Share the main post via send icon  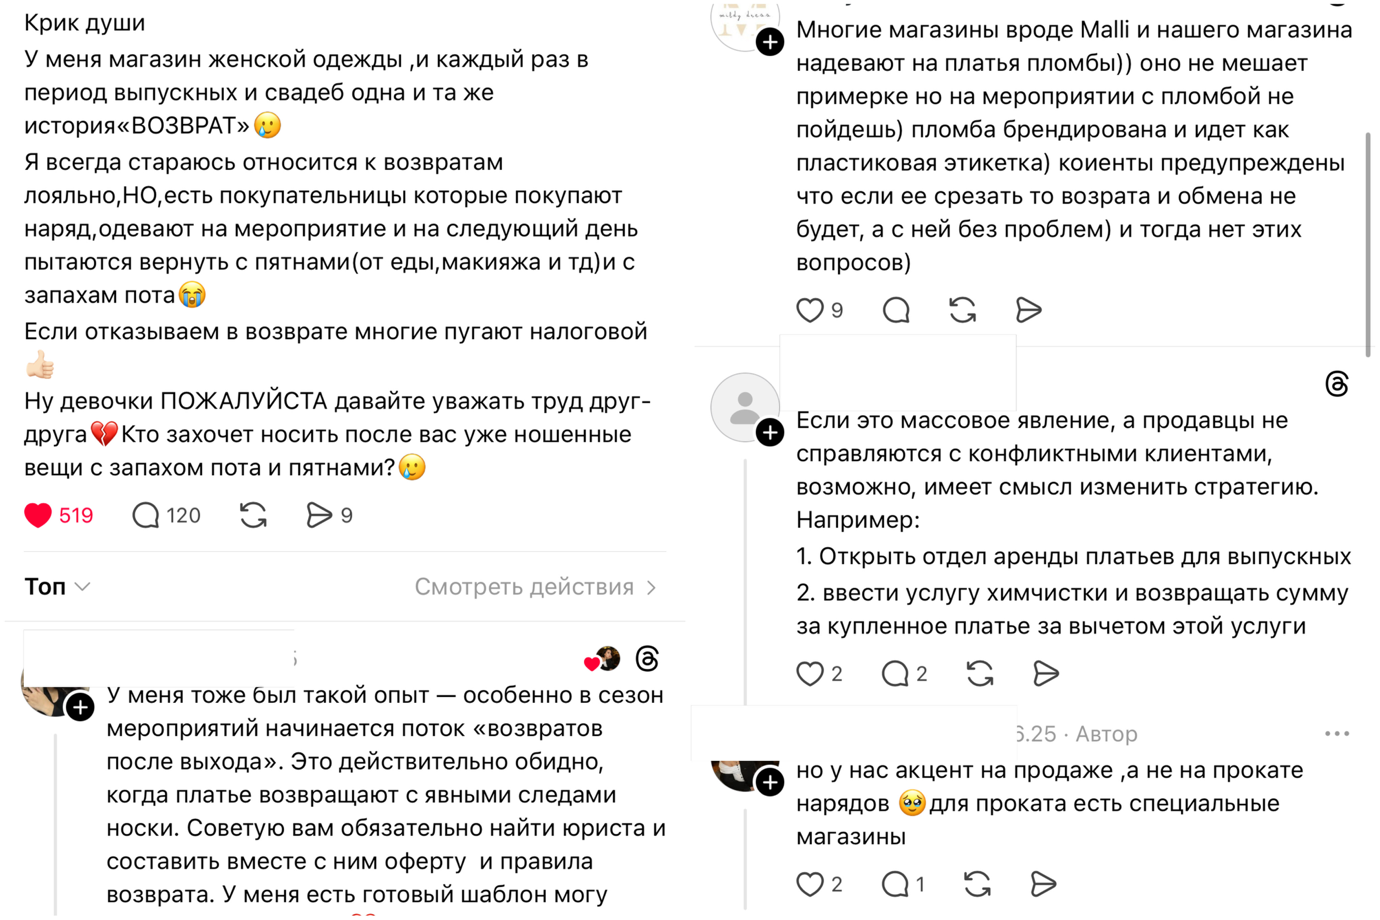(319, 515)
